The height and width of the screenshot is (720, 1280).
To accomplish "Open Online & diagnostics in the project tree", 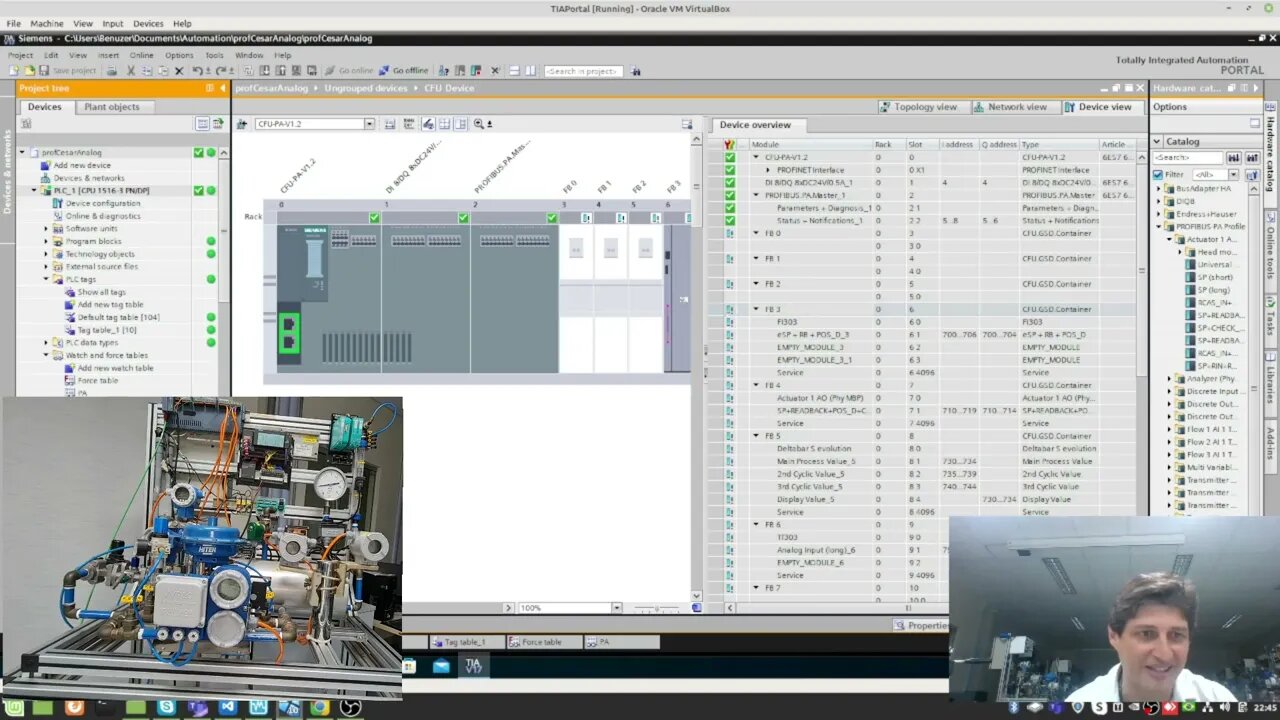I will [x=103, y=216].
